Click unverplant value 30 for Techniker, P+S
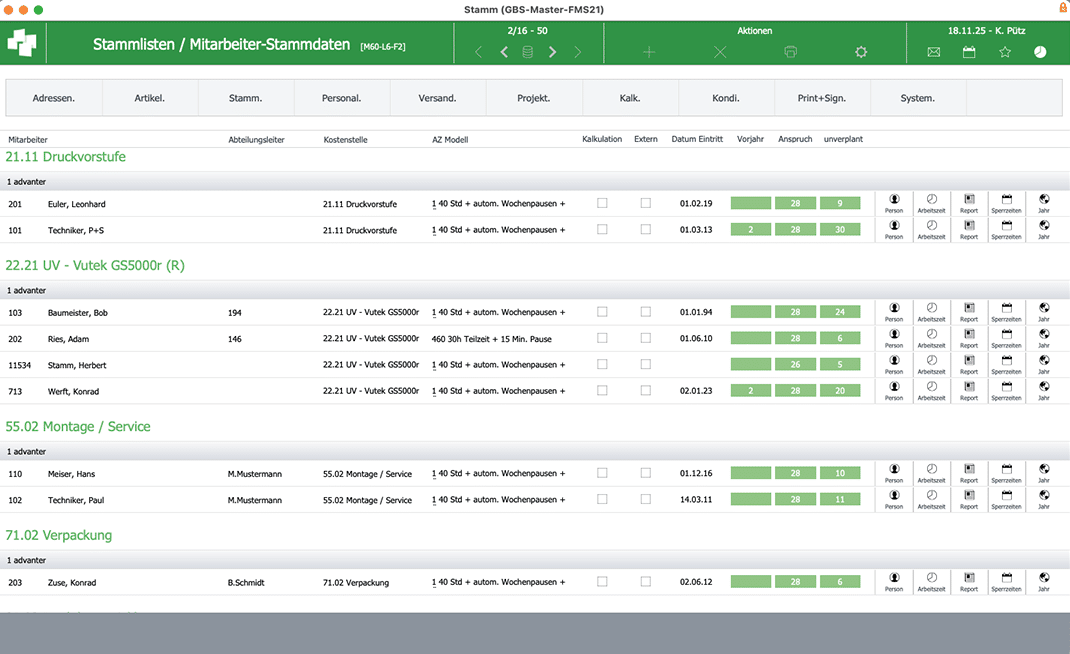The height and width of the screenshot is (654, 1070). point(840,229)
